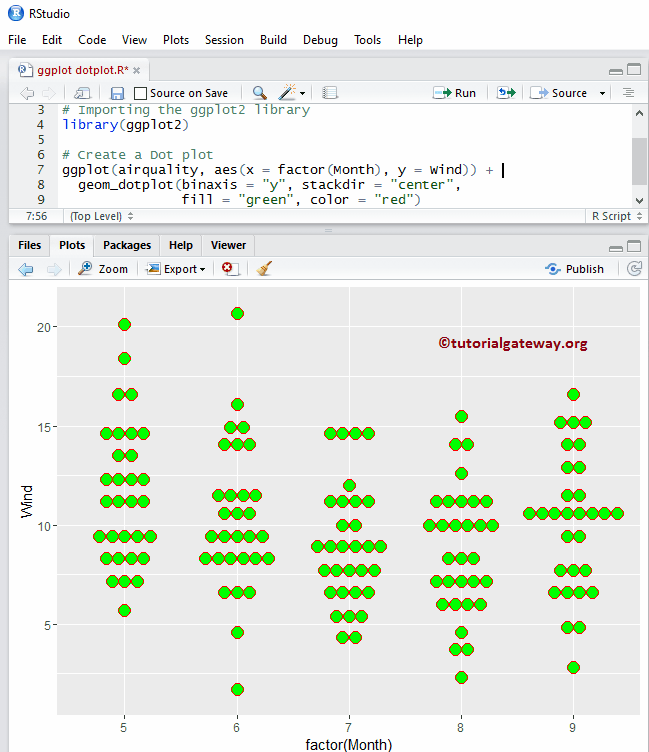Open the R Script file type selector
The width and height of the screenshot is (649, 752).
pyautogui.click(x=614, y=216)
